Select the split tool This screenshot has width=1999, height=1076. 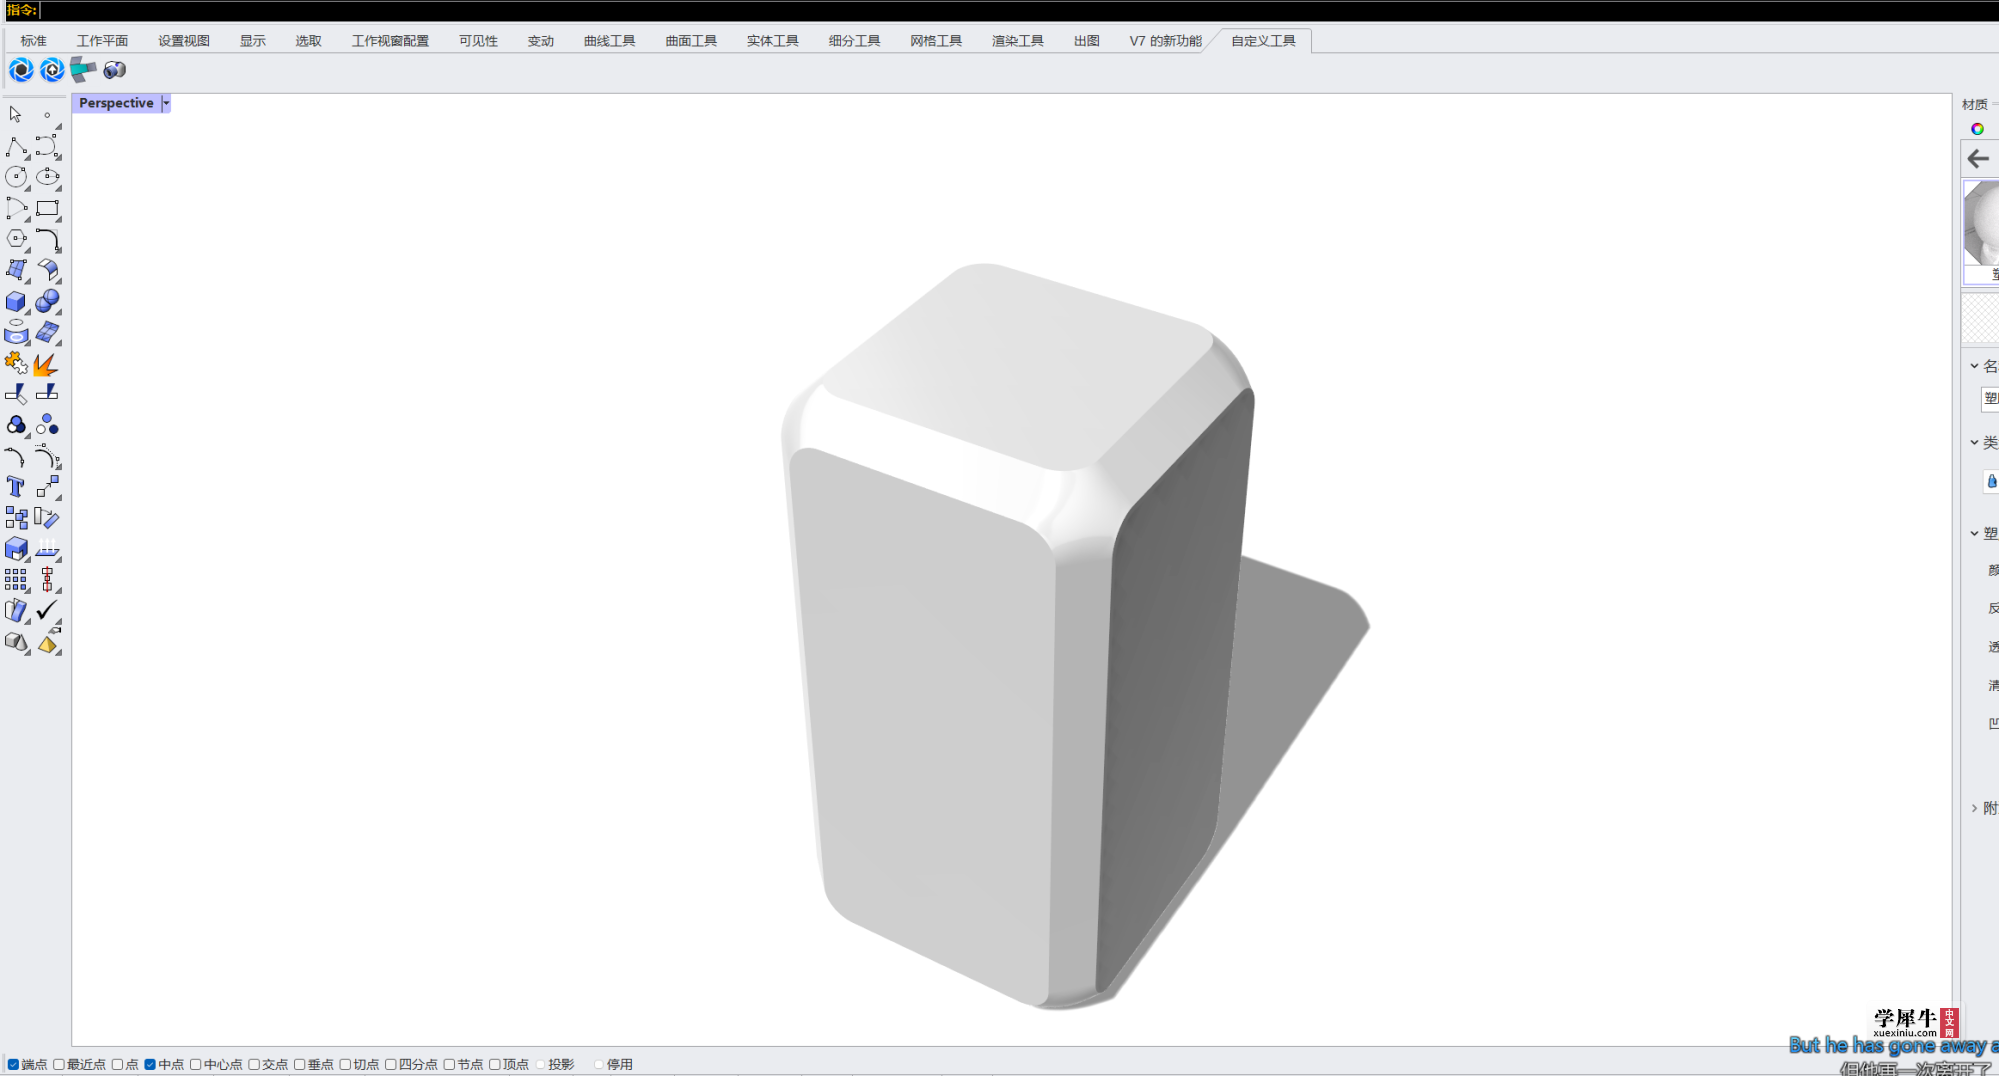(47, 394)
